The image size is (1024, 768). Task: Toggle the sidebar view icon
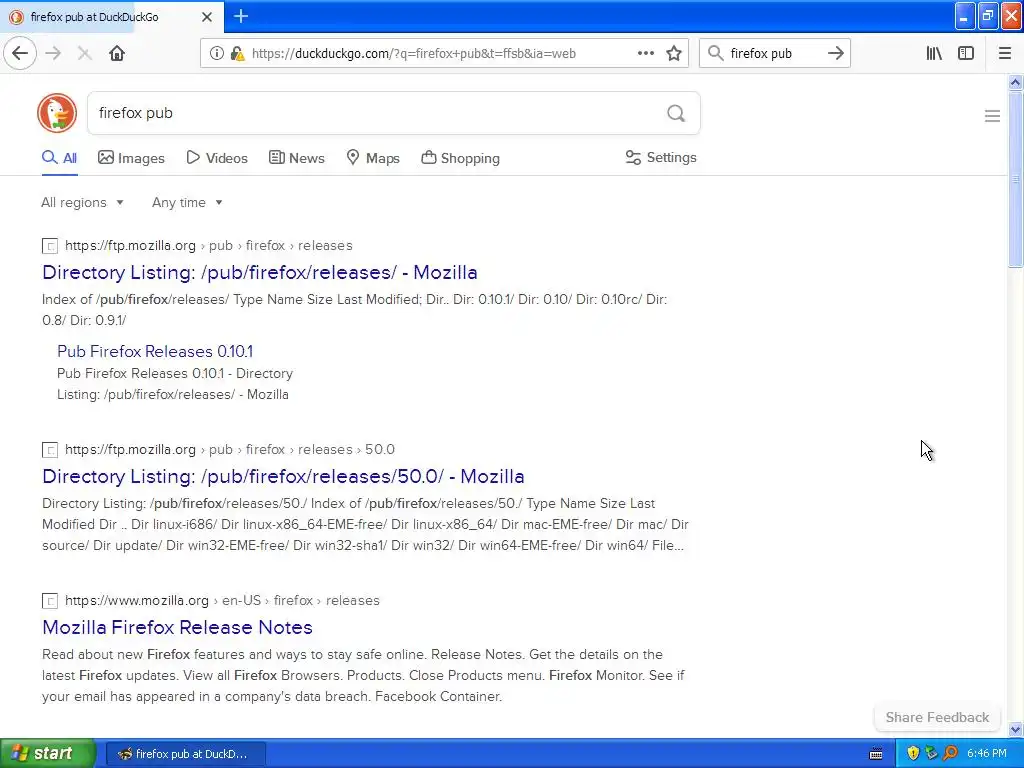coord(966,54)
